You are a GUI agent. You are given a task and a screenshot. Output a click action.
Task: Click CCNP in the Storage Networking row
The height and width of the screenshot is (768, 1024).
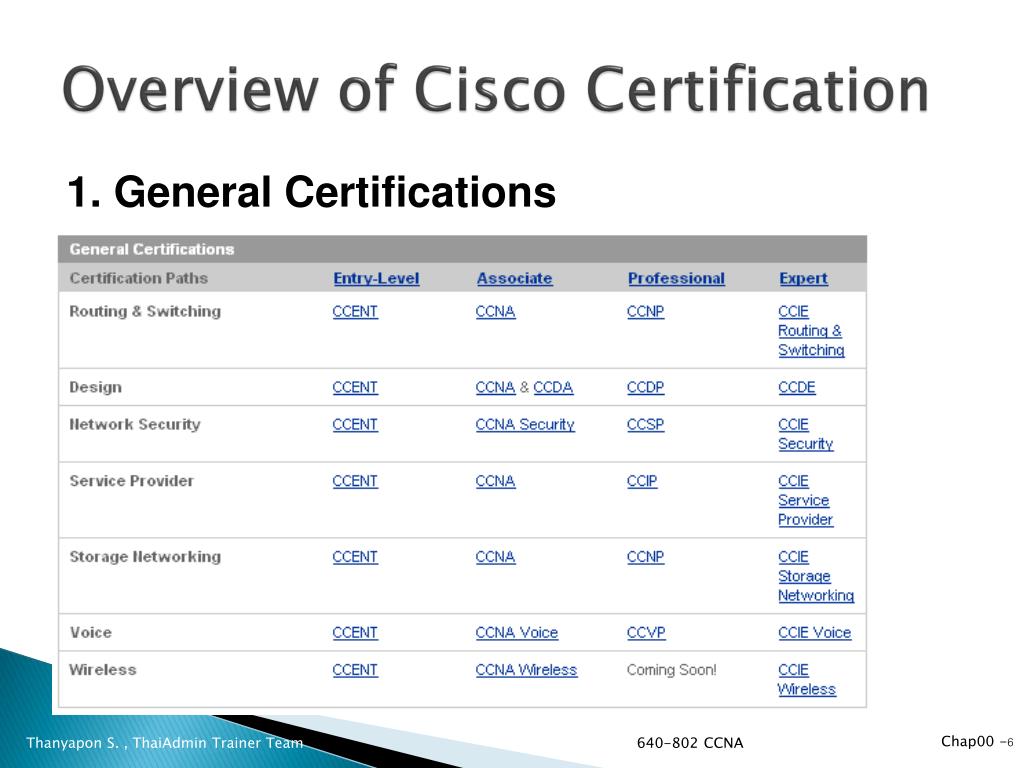646,557
